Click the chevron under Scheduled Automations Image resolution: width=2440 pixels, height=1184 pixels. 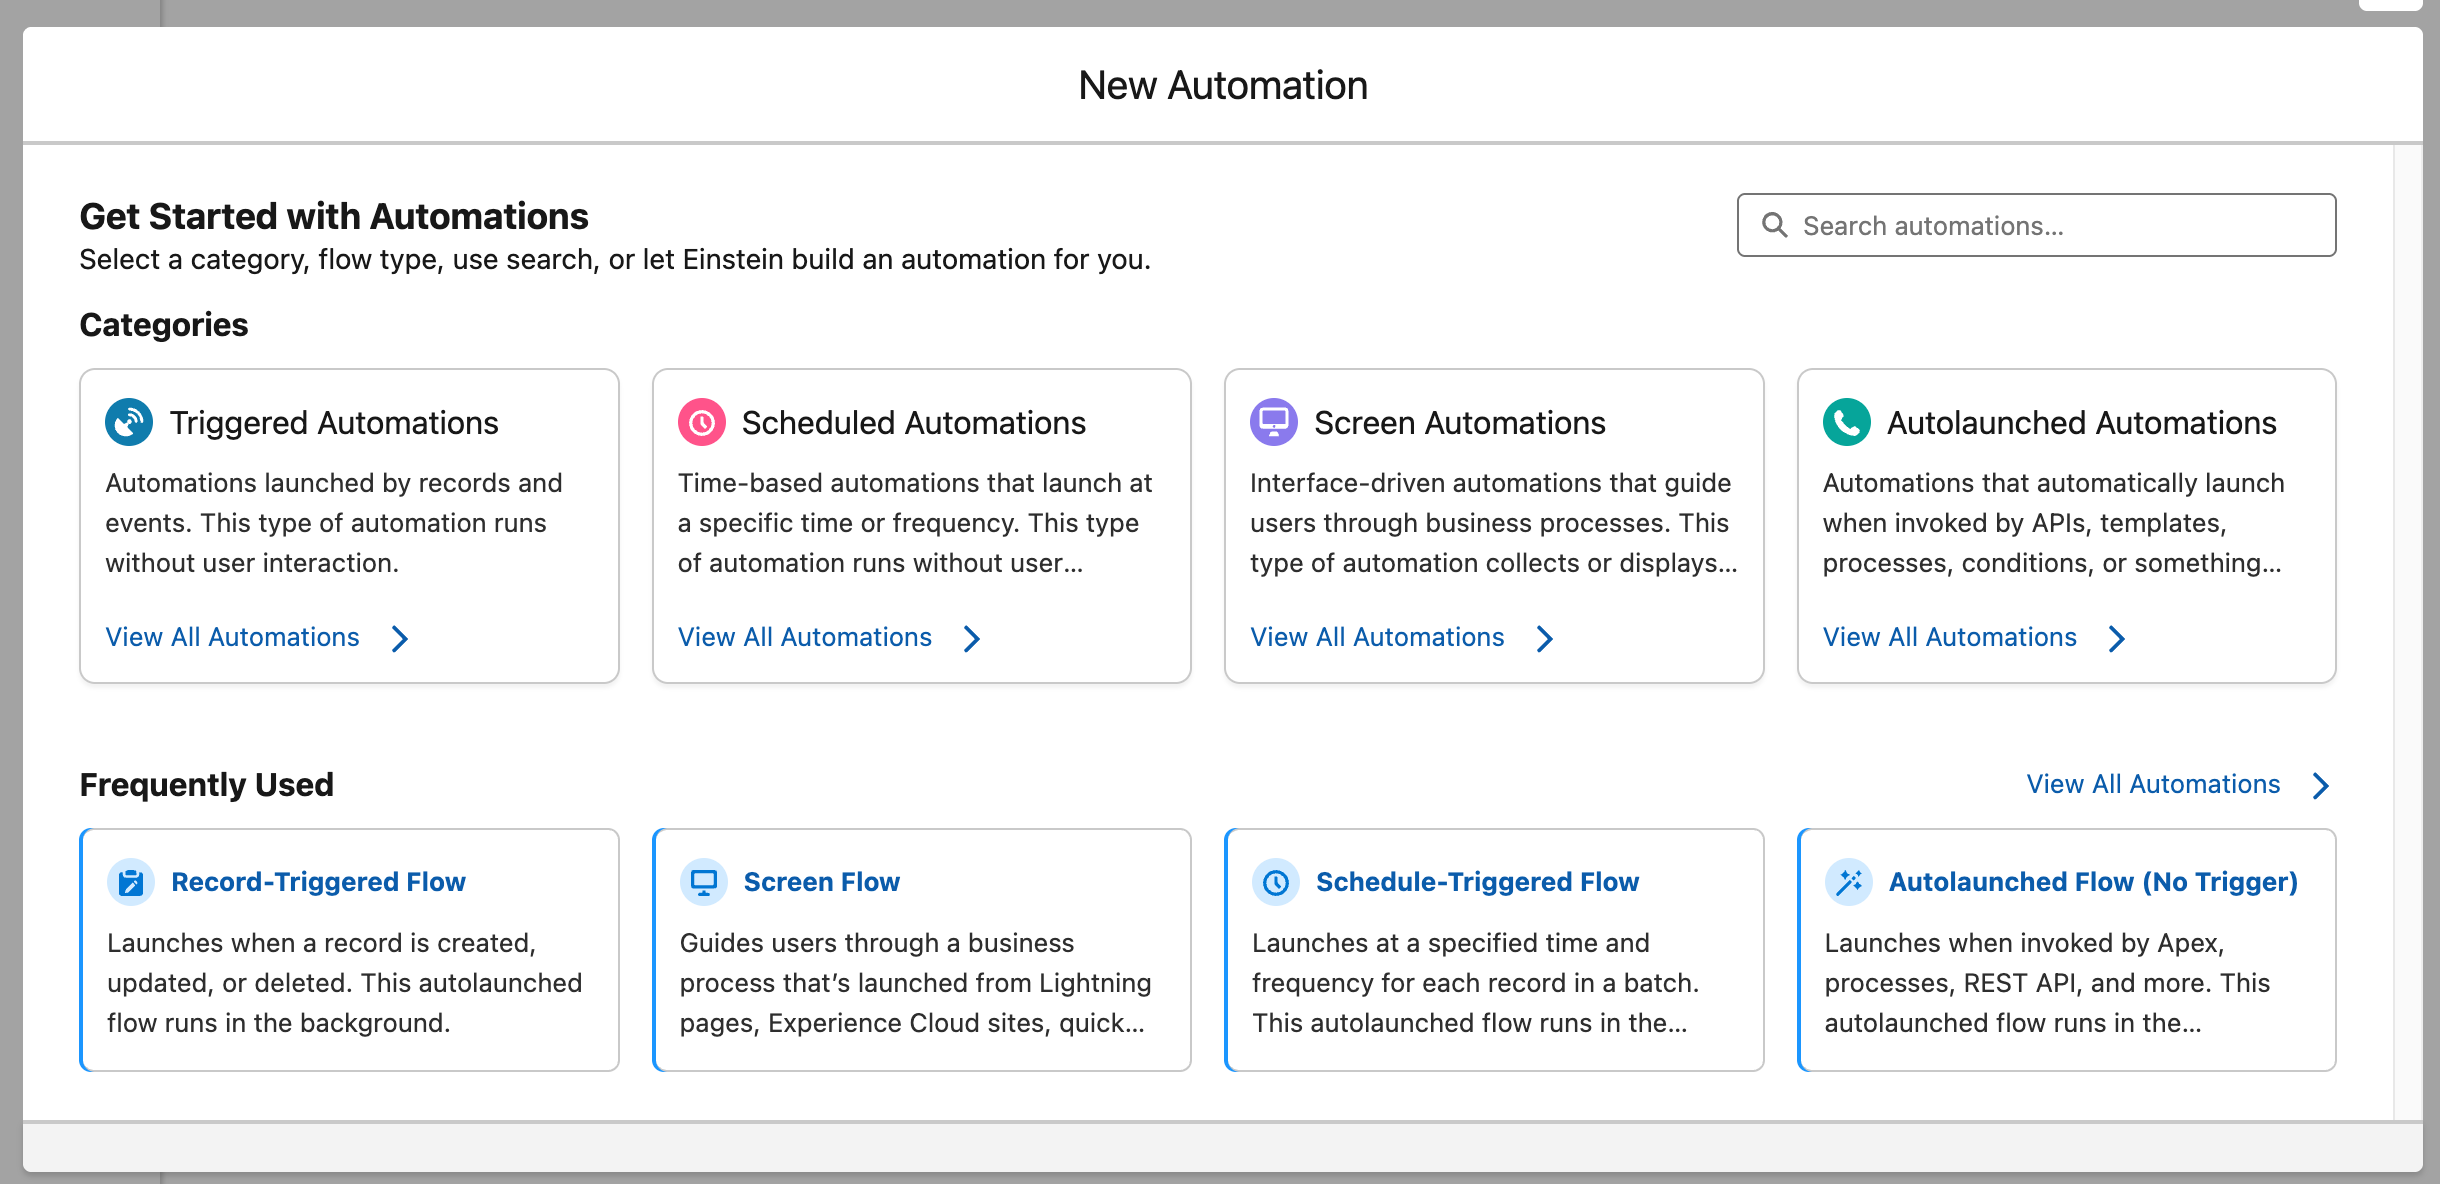[x=972, y=638]
